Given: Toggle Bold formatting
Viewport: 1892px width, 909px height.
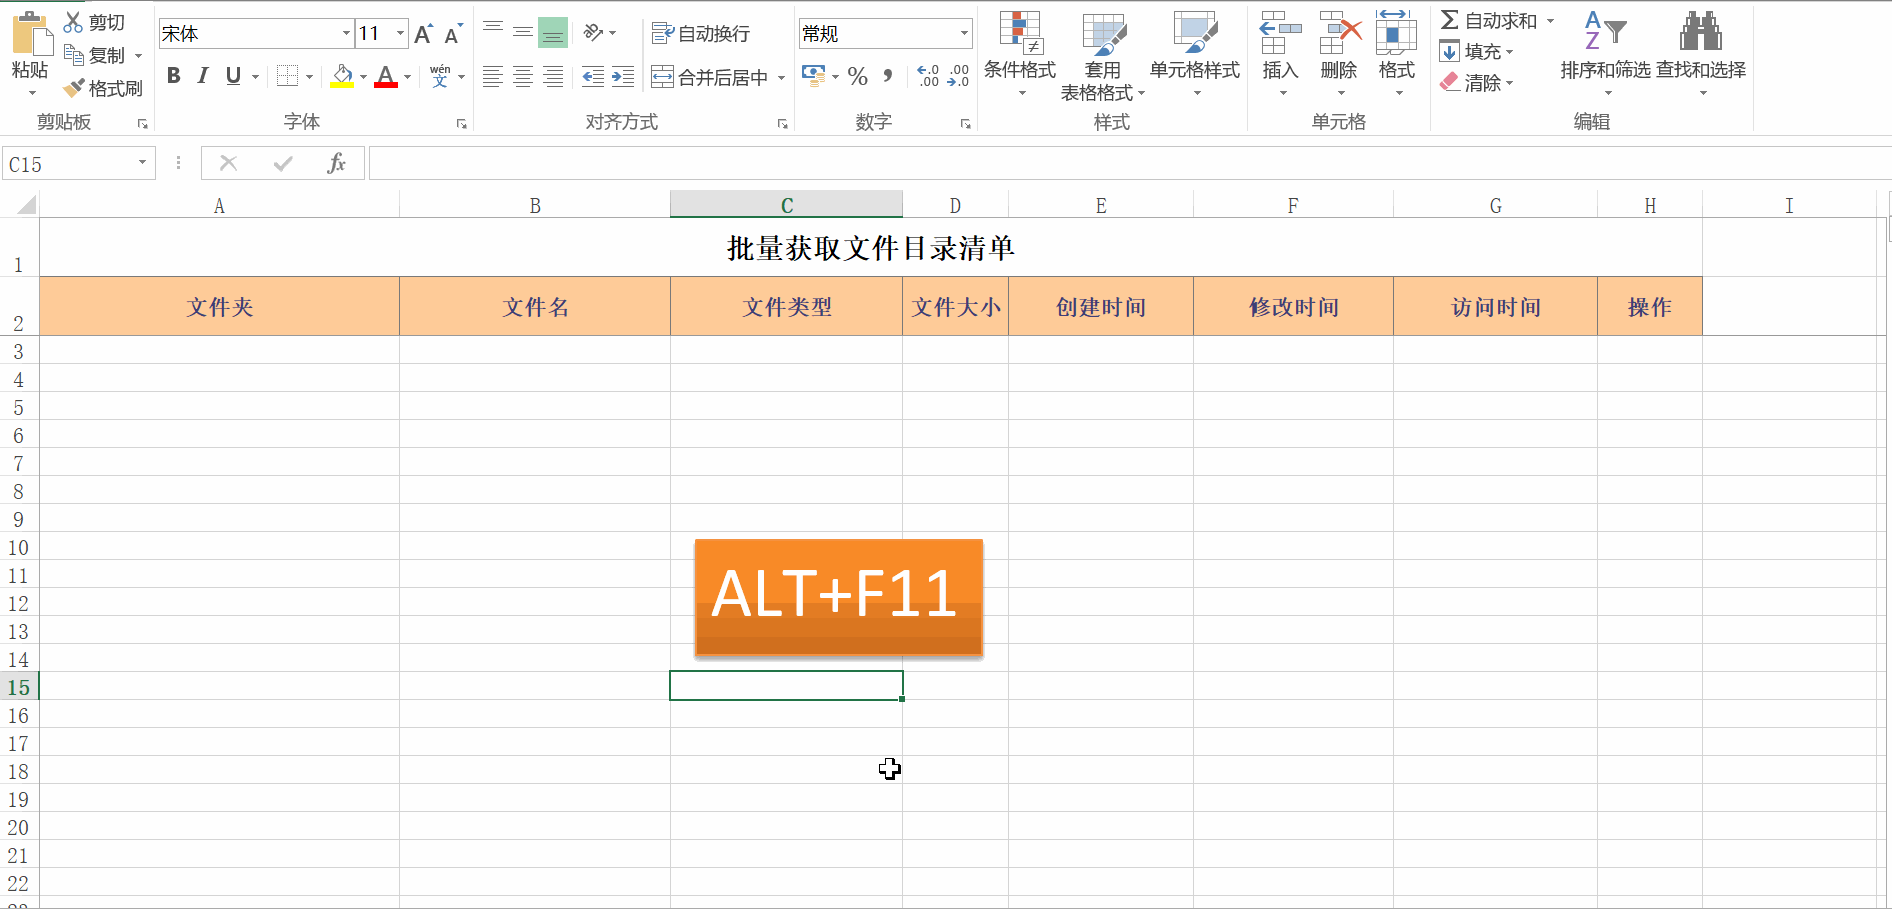Looking at the screenshot, I should click(x=174, y=76).
